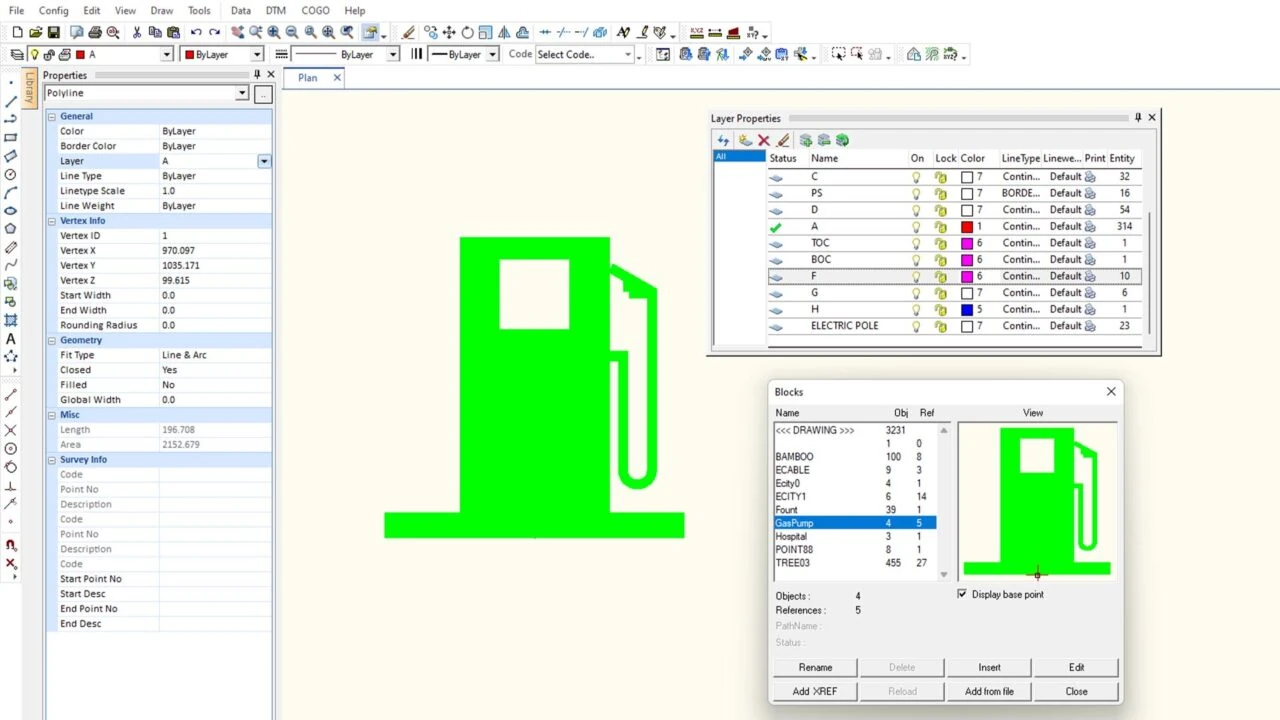
Task: Expand the Layer property dropdown arrow
Action: coord(264,161)
